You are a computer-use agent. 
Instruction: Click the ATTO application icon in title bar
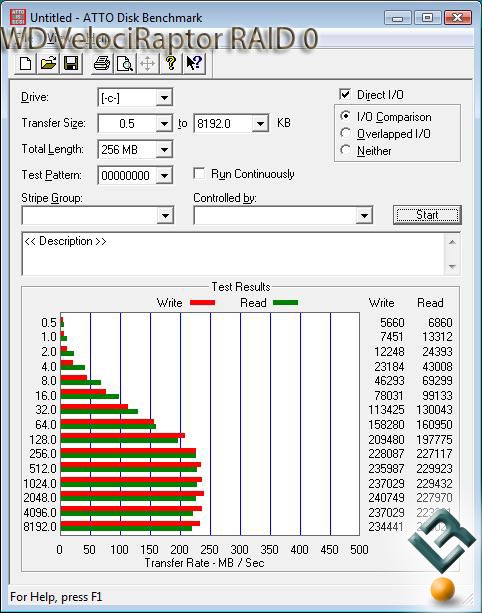17,17
